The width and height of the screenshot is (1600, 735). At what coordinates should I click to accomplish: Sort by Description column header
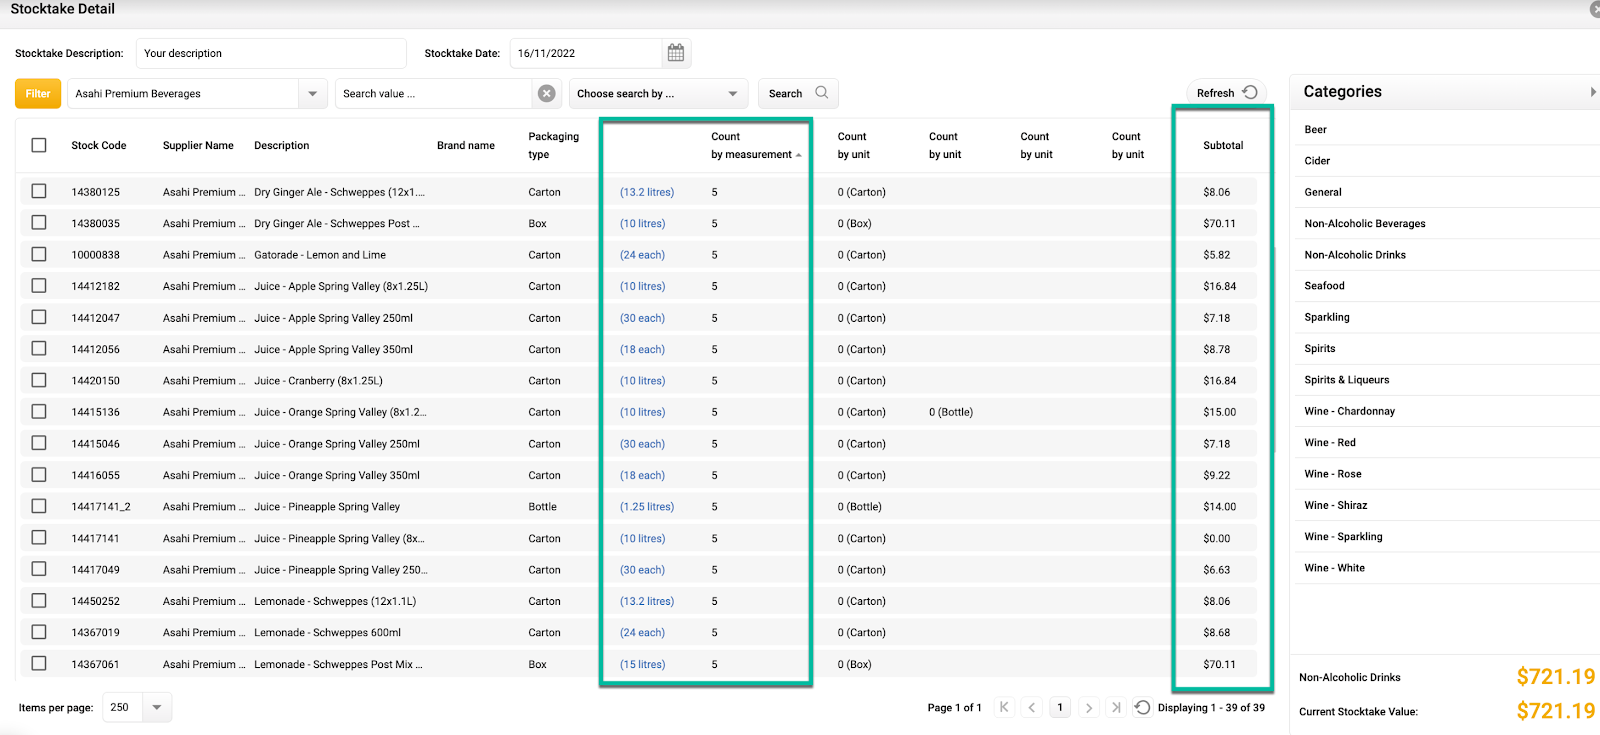282,145
